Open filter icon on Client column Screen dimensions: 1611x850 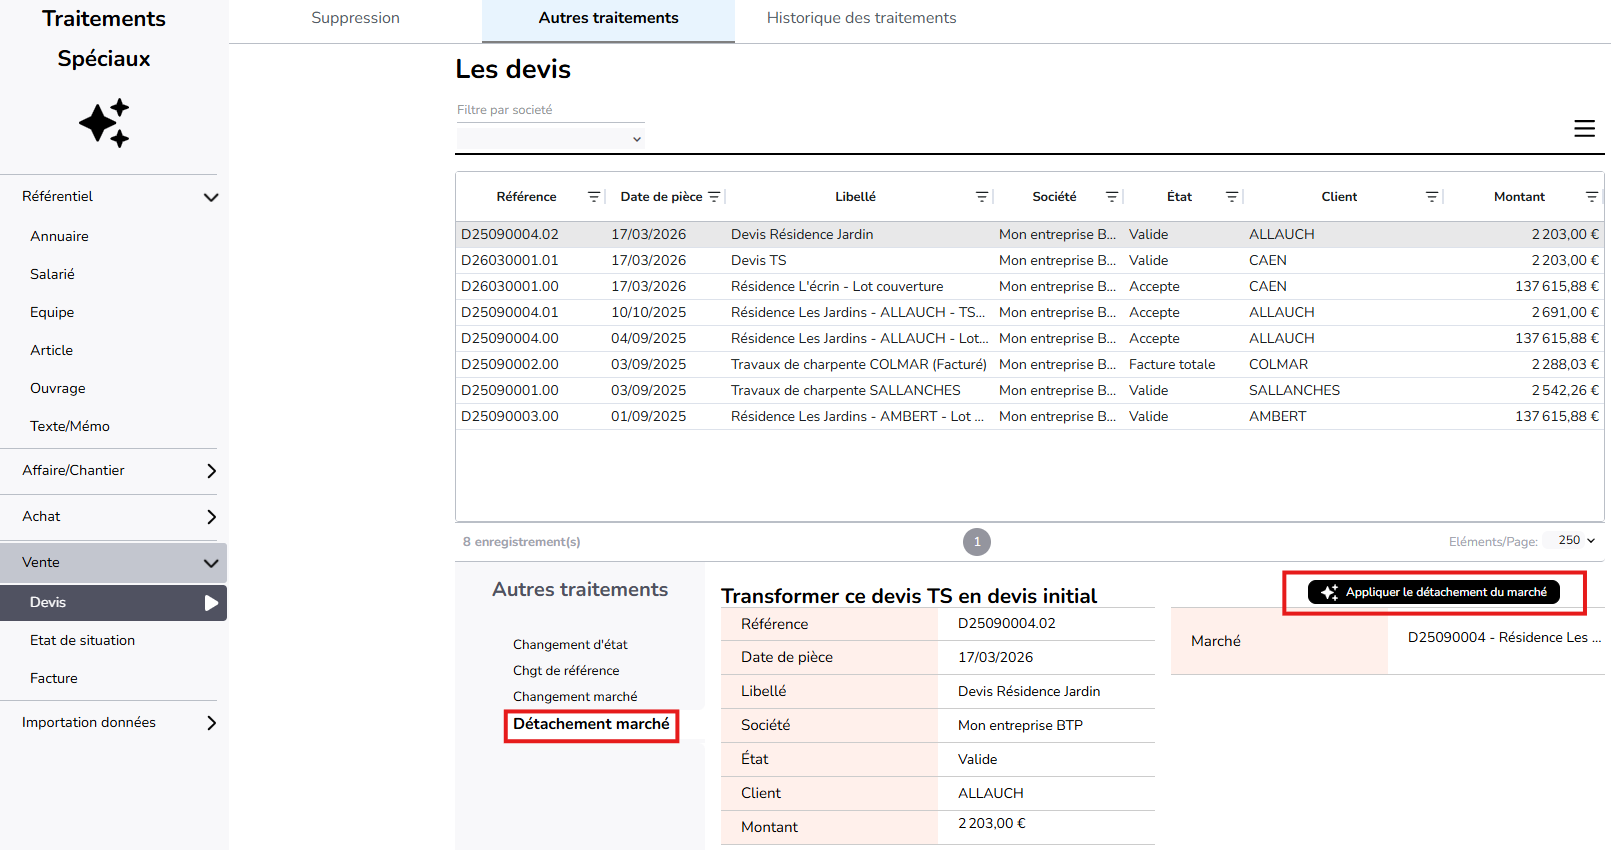click(x=1432, y=197)
